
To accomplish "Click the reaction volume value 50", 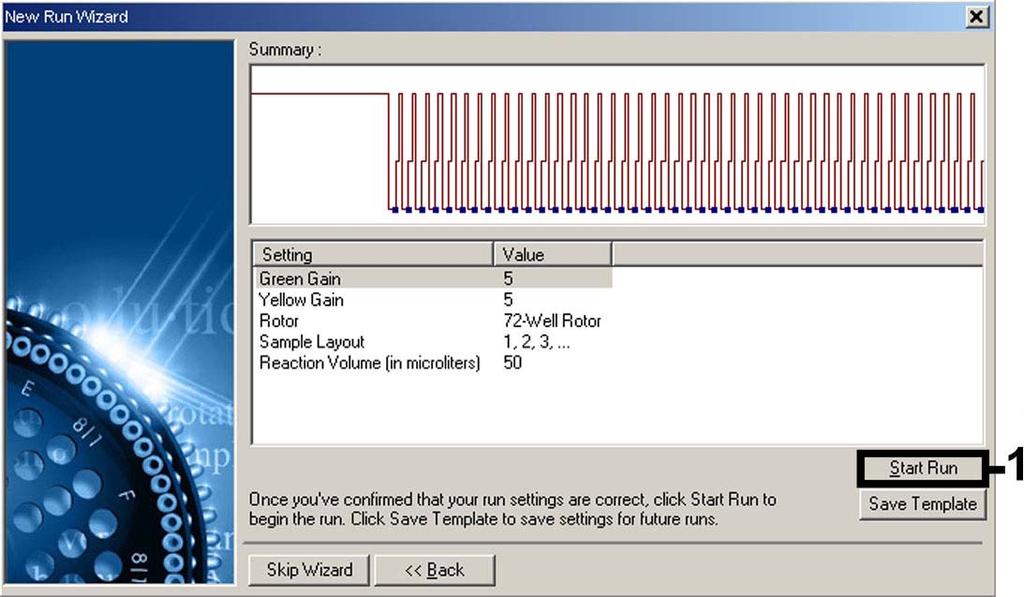I will pyautogui.click(x=513, y=363).
